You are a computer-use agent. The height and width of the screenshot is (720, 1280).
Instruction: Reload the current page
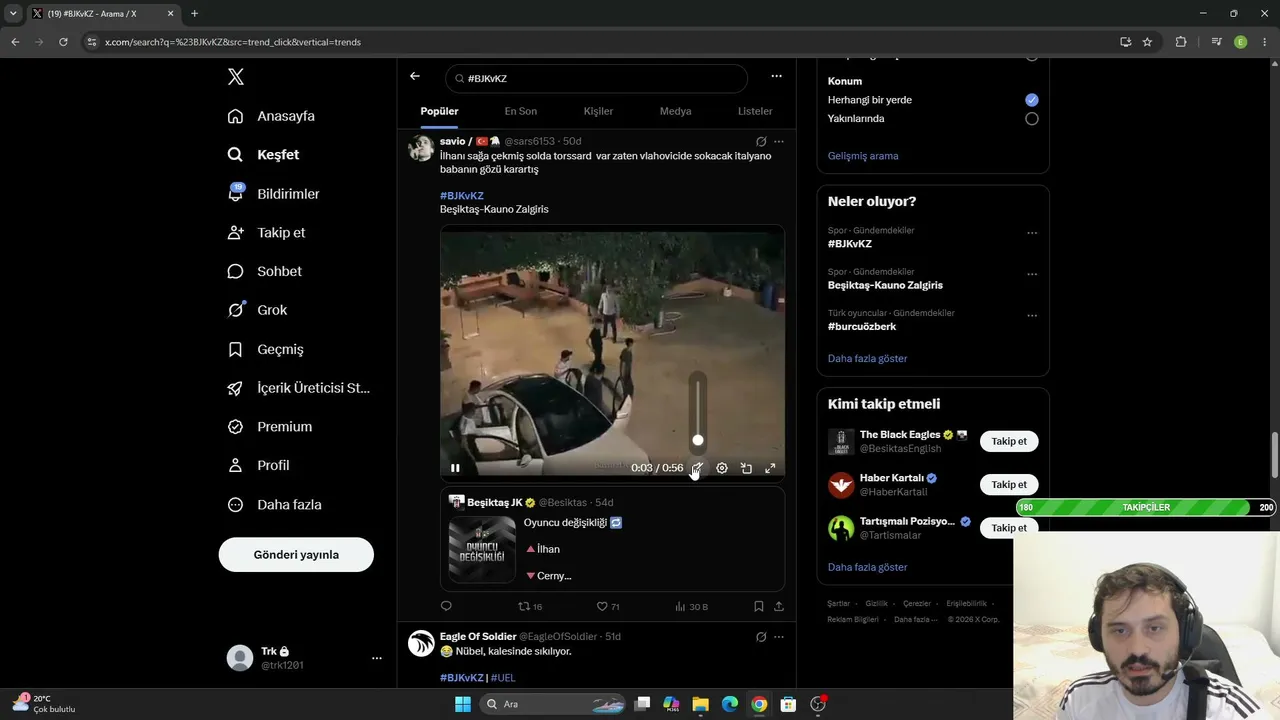[63, 42]
